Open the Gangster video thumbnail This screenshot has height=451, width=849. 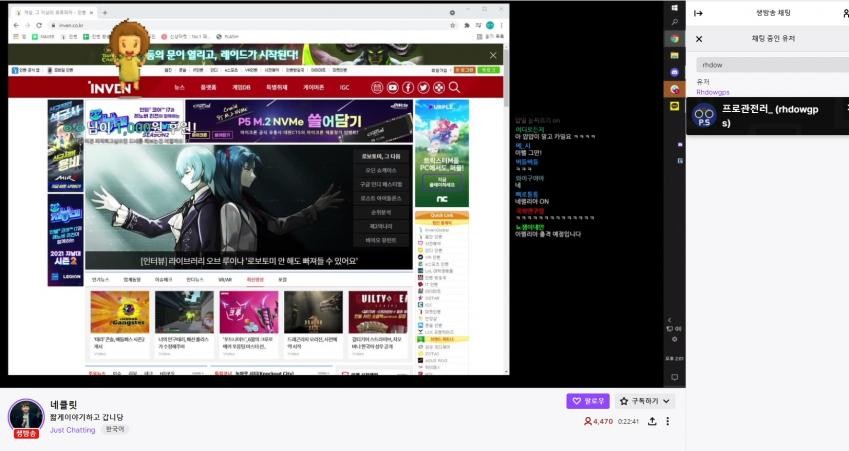point(120,312)
